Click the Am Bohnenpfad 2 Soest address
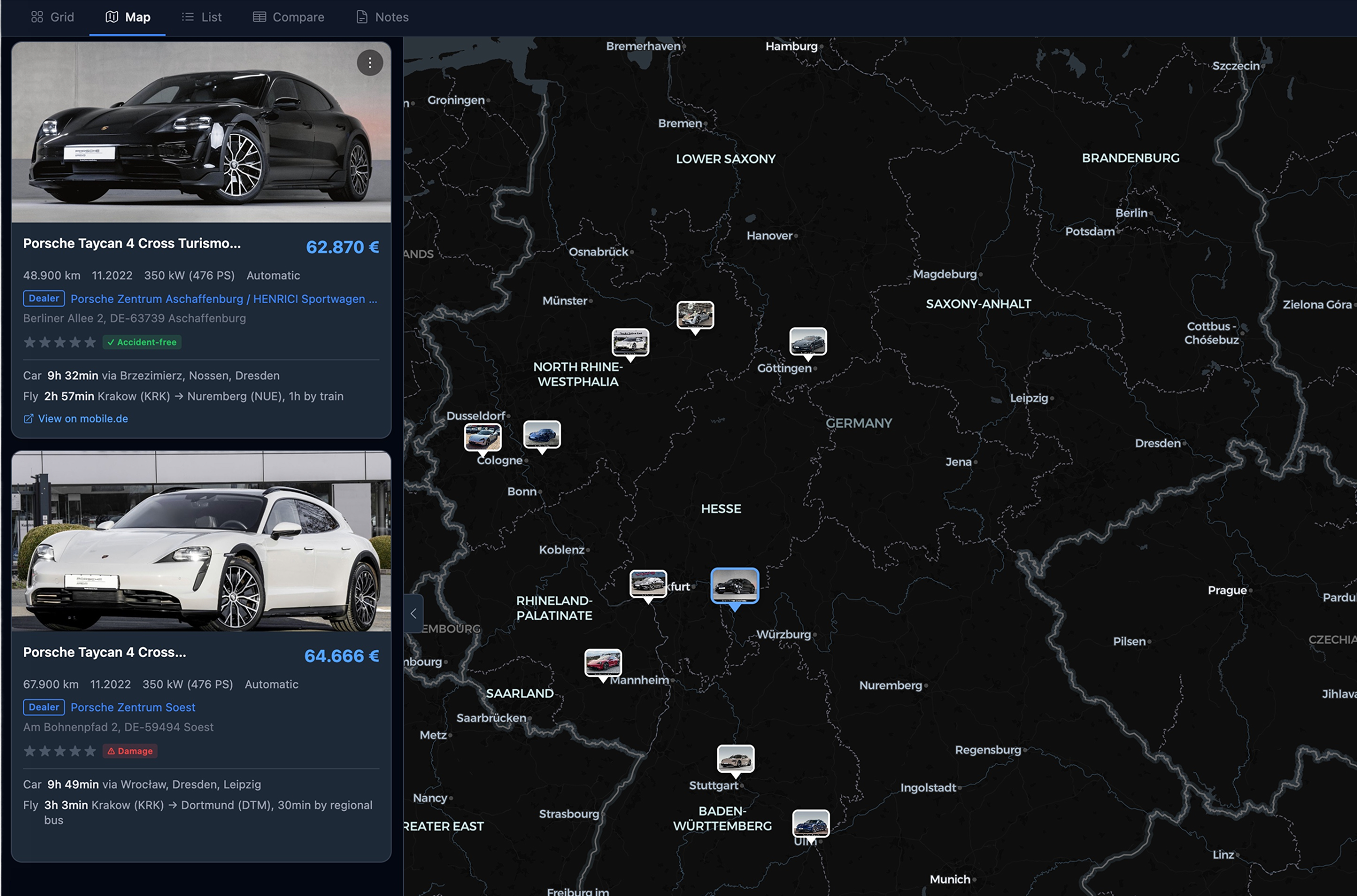This screenshot has height=896, width=1357. (118, 727)
